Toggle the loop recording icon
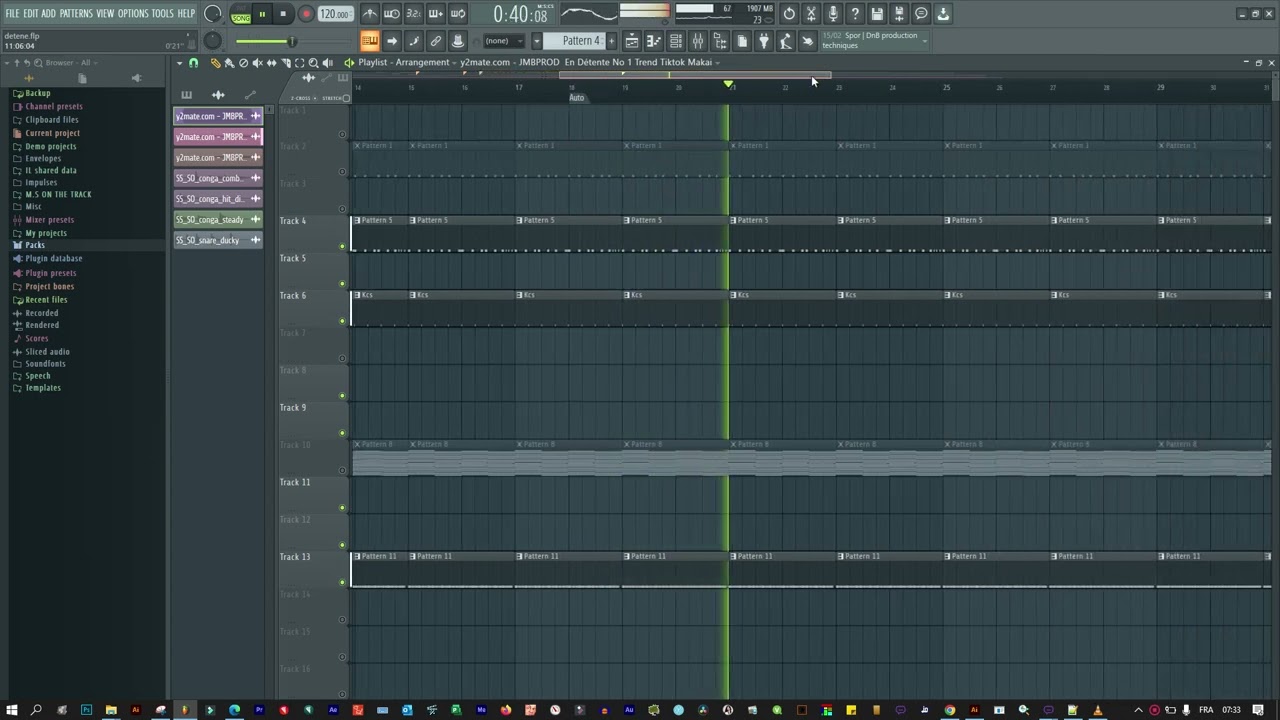This screenshot has height=720, width=1280. click(x=458, y=14)
